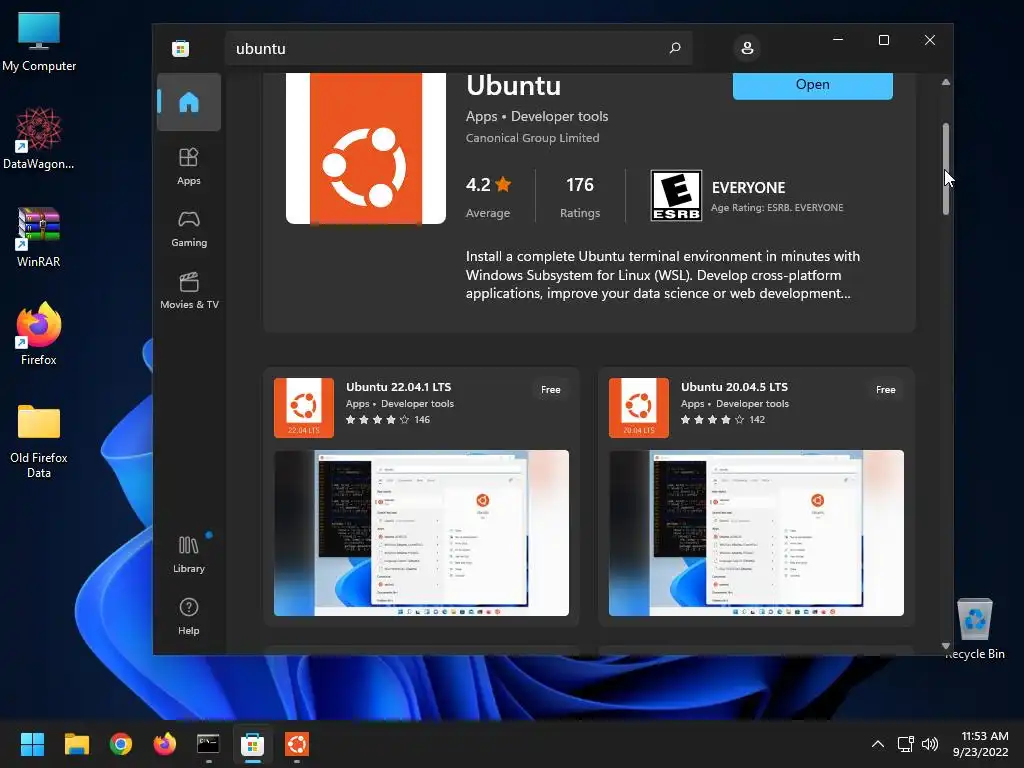The width and height of the screenshot is (1024, 768).
Task: Click the vertical scrollbar thumb
Action: 946,168
